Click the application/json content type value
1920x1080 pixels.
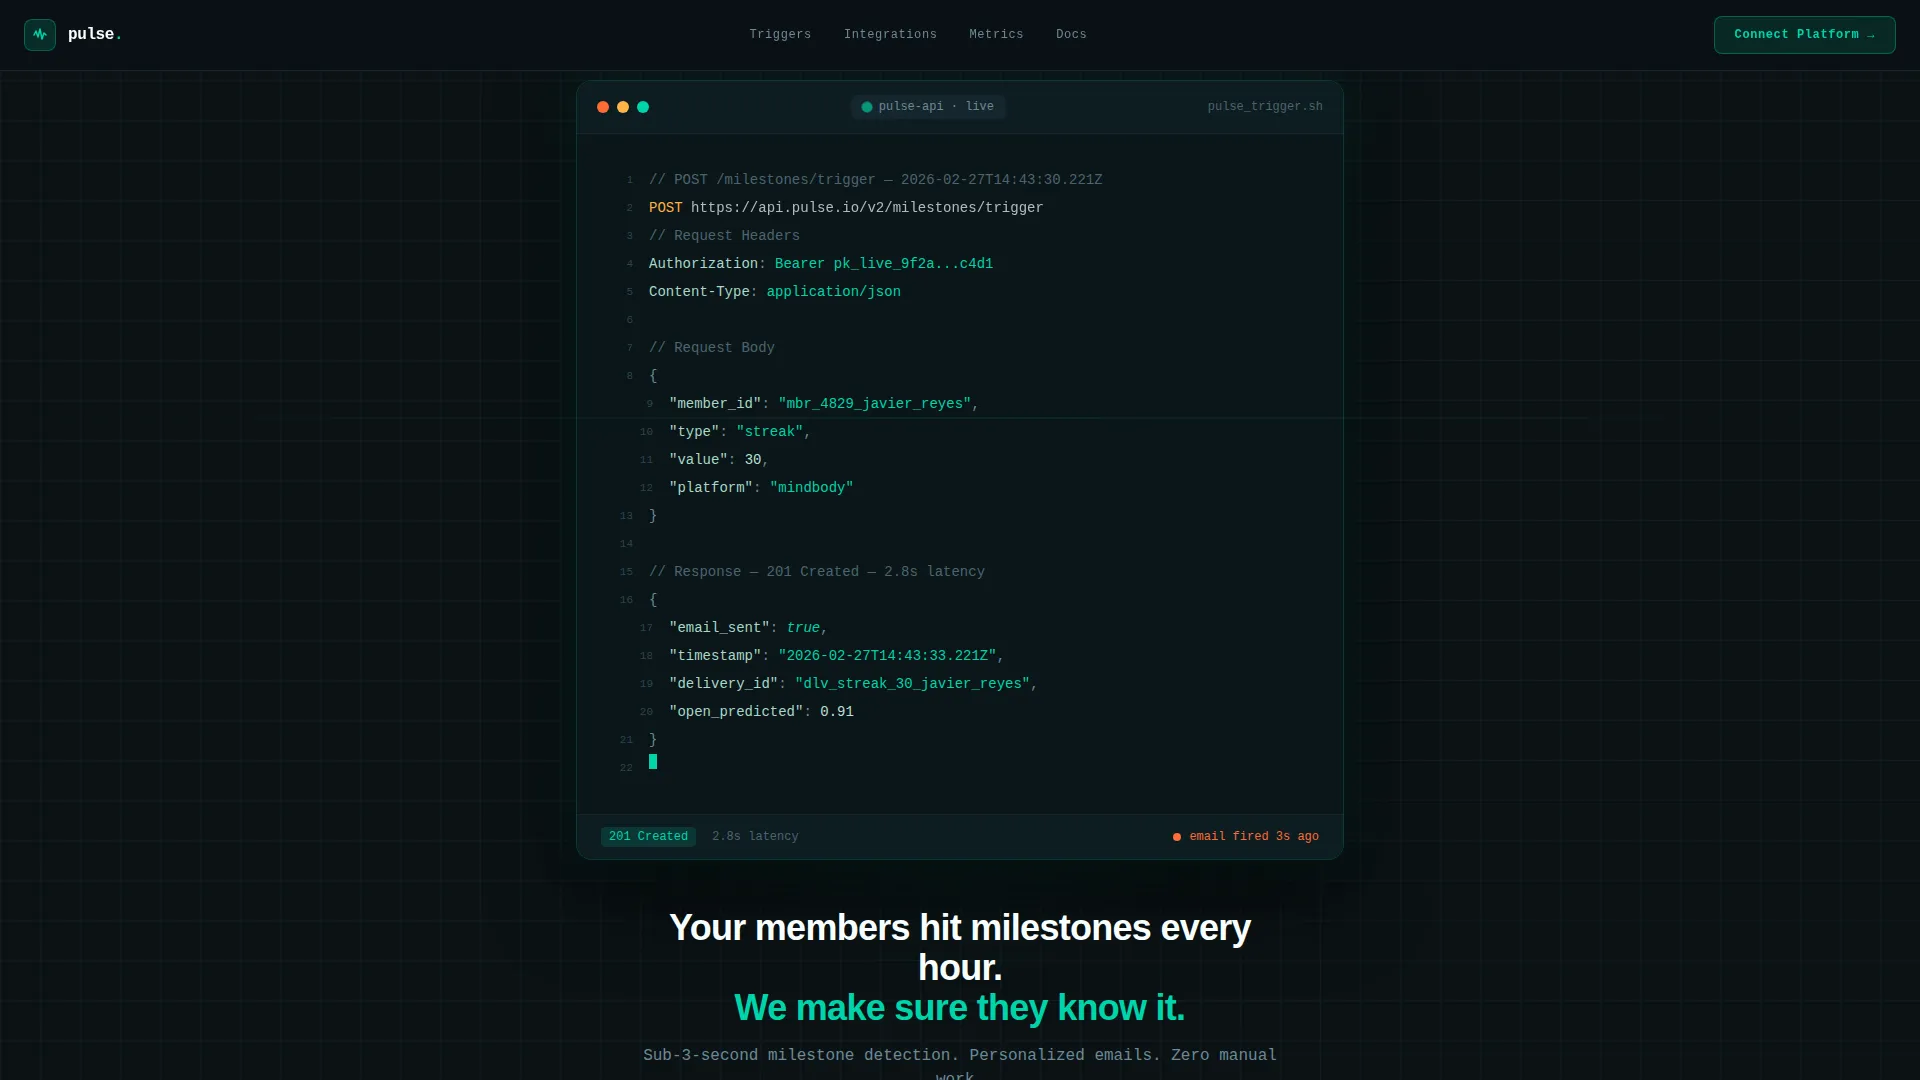[833, 292]
